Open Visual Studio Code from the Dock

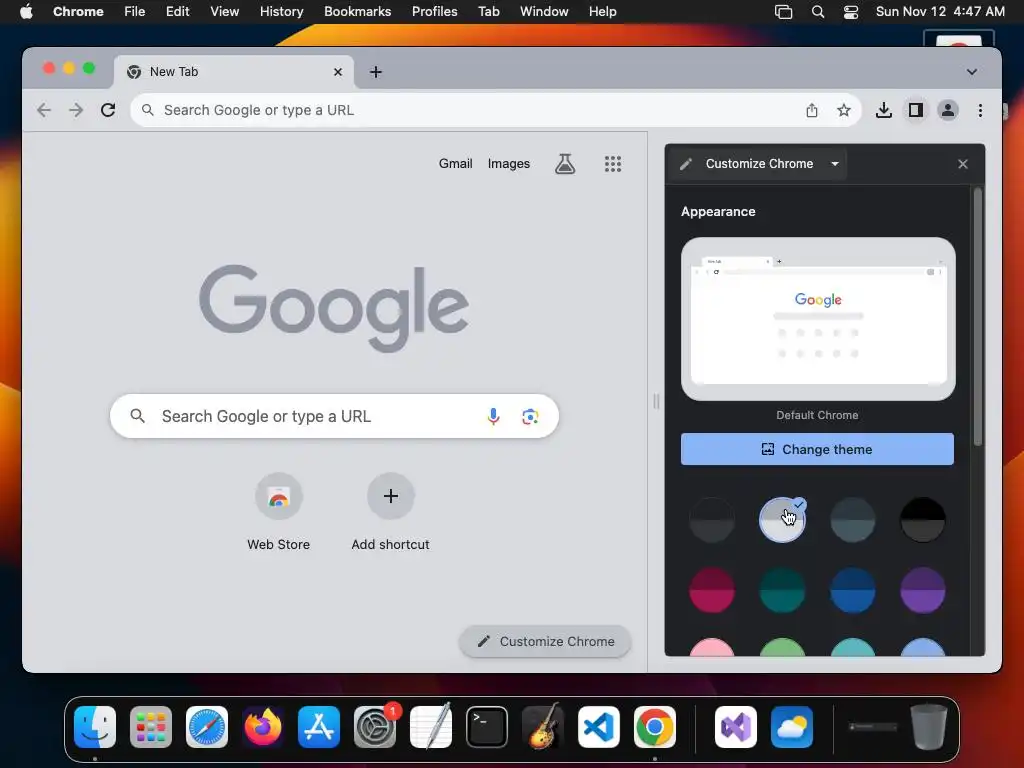tap(599, 727)
